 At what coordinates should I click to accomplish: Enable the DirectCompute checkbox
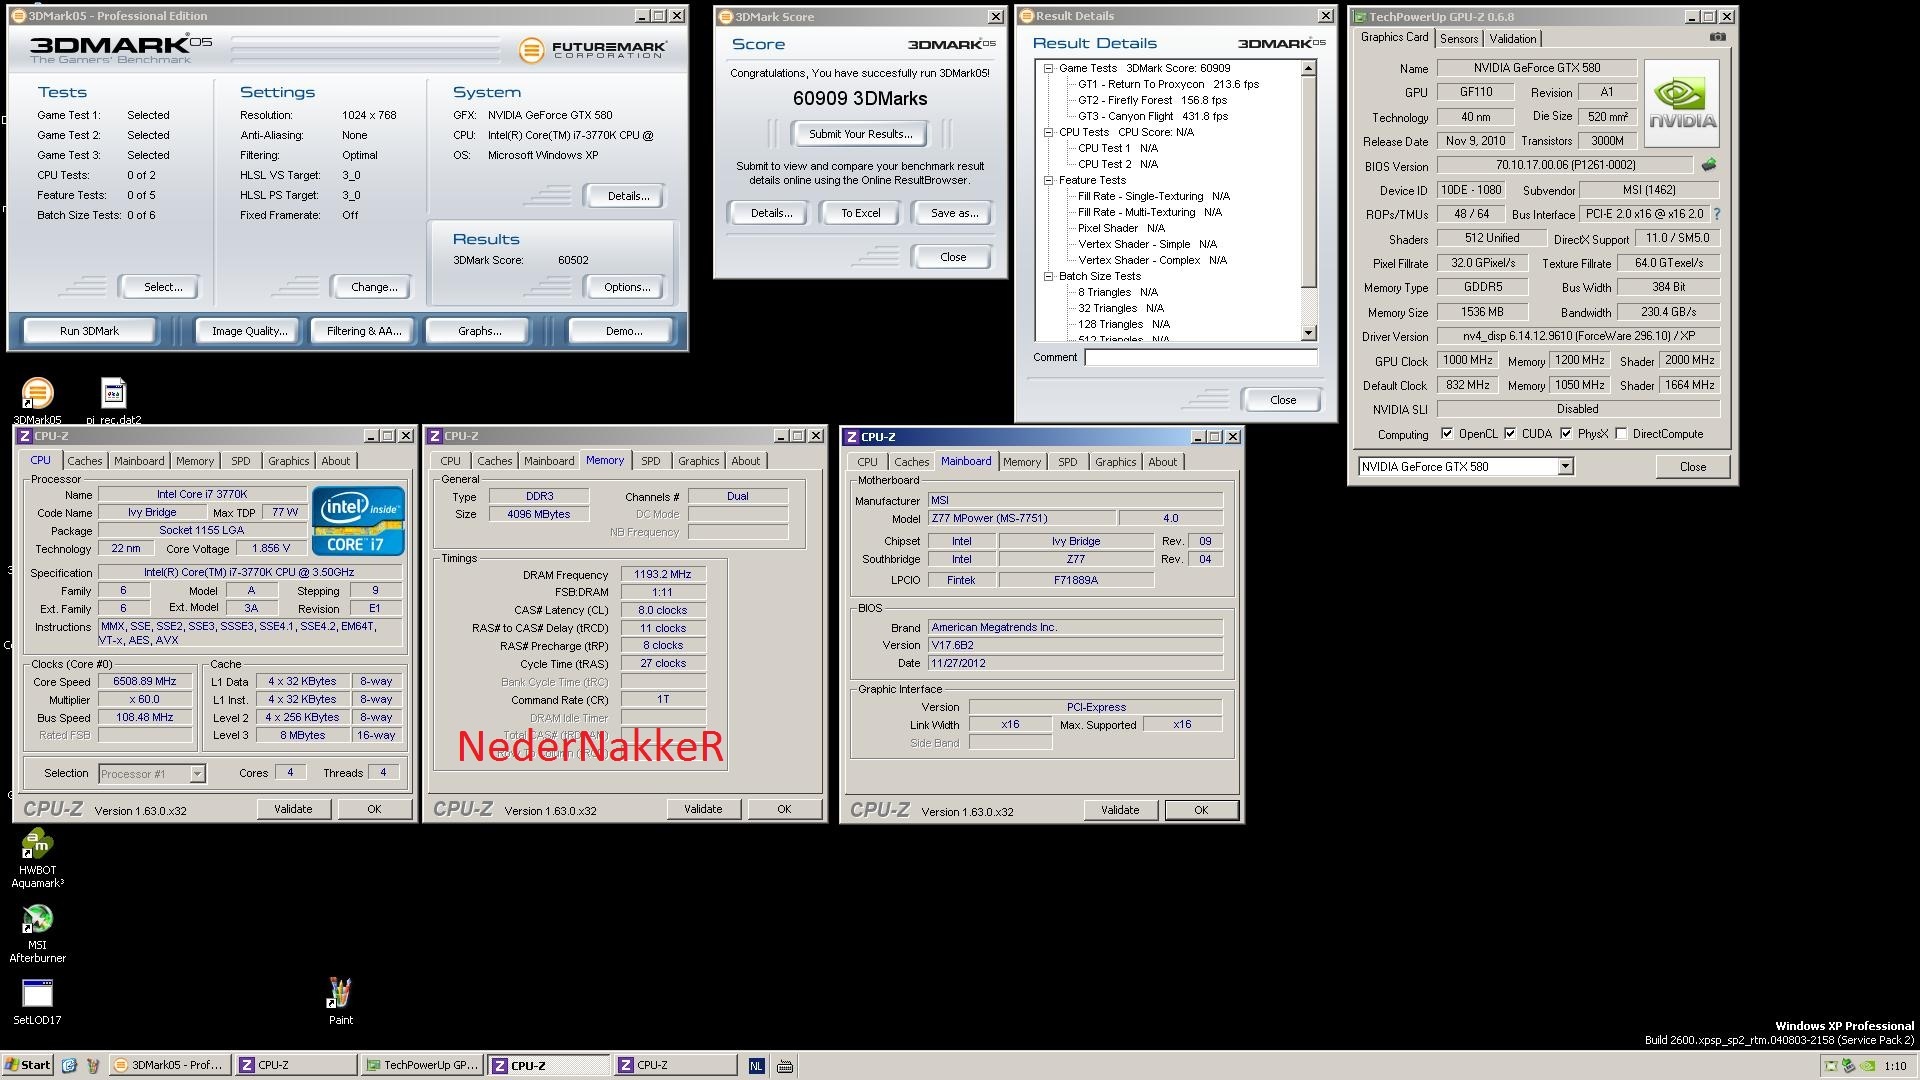click(x=1621, y=434)
